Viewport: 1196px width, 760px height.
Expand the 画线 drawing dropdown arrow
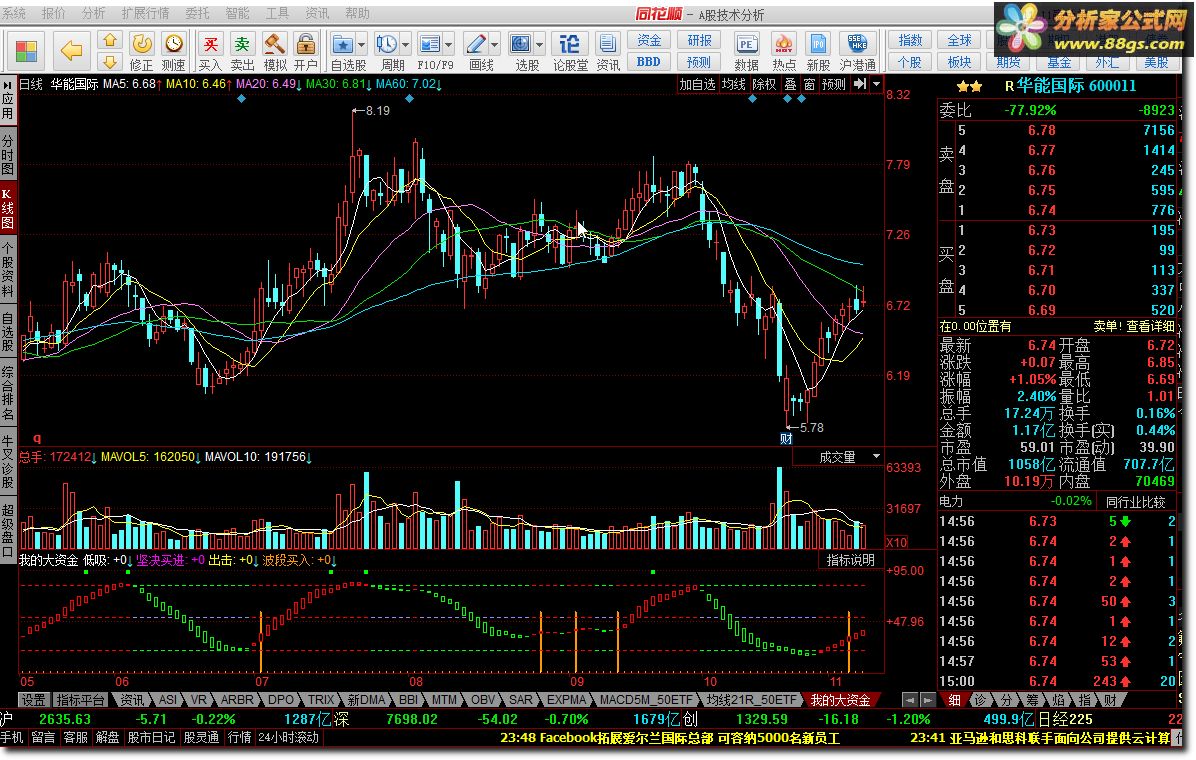click(x=495, y=44)
